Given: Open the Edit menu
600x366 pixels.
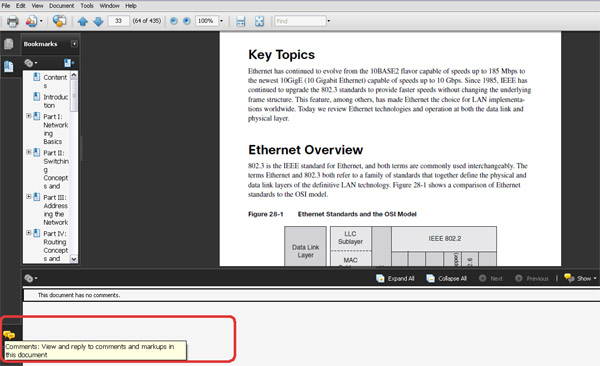Looking at the screenshot, I should [21, 5].
